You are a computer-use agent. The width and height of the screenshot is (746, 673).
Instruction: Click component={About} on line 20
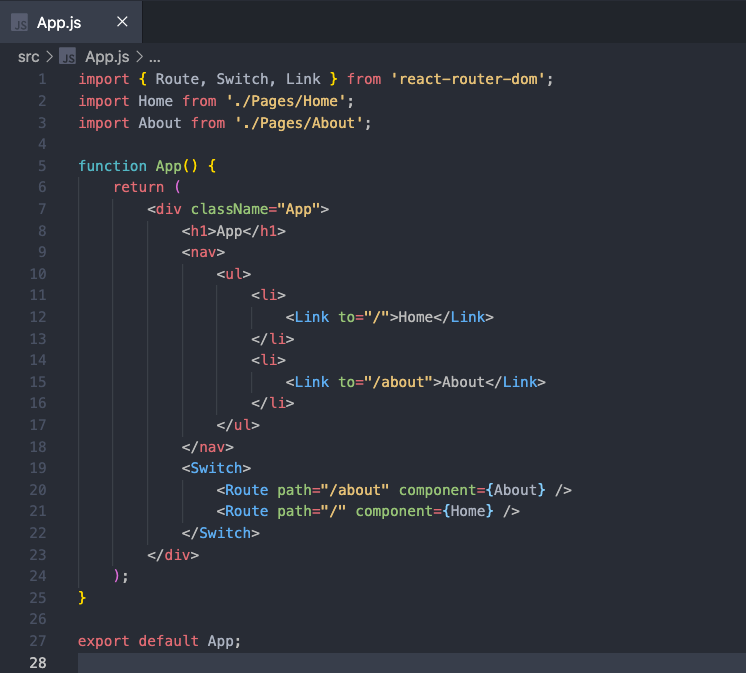pos(472,490)
